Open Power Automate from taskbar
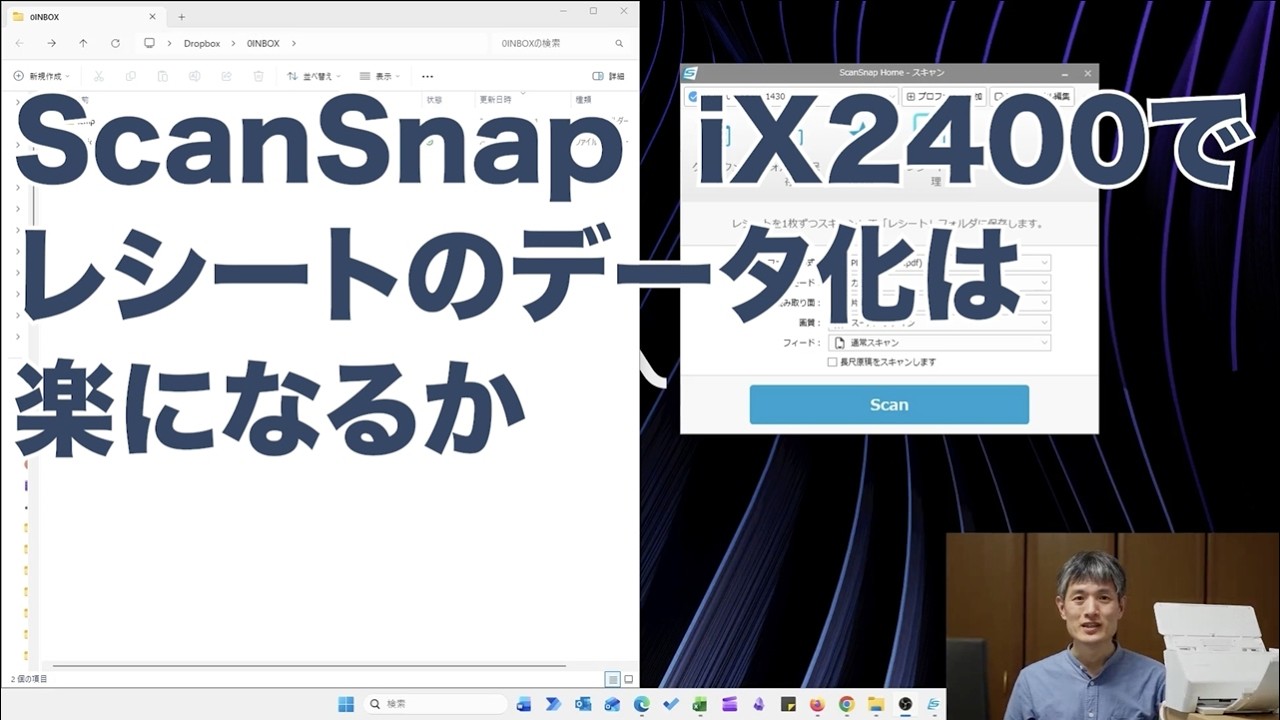The image size is (1280, 720). (553, 704)
